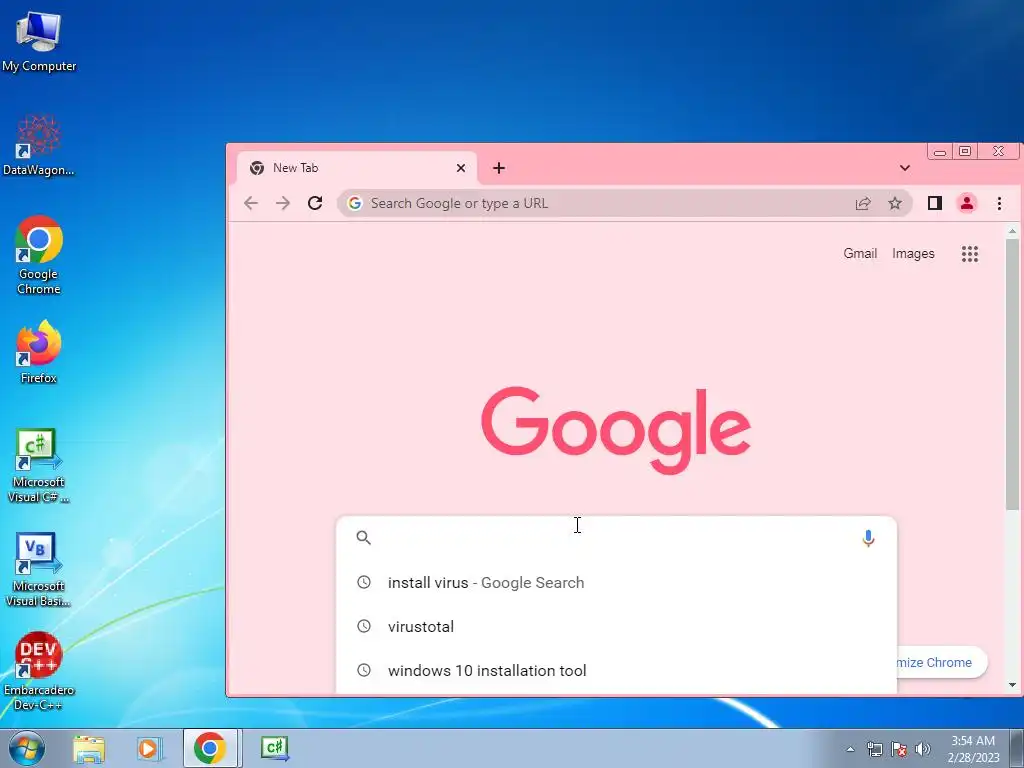Select the New Tab tab

(357, 168)
